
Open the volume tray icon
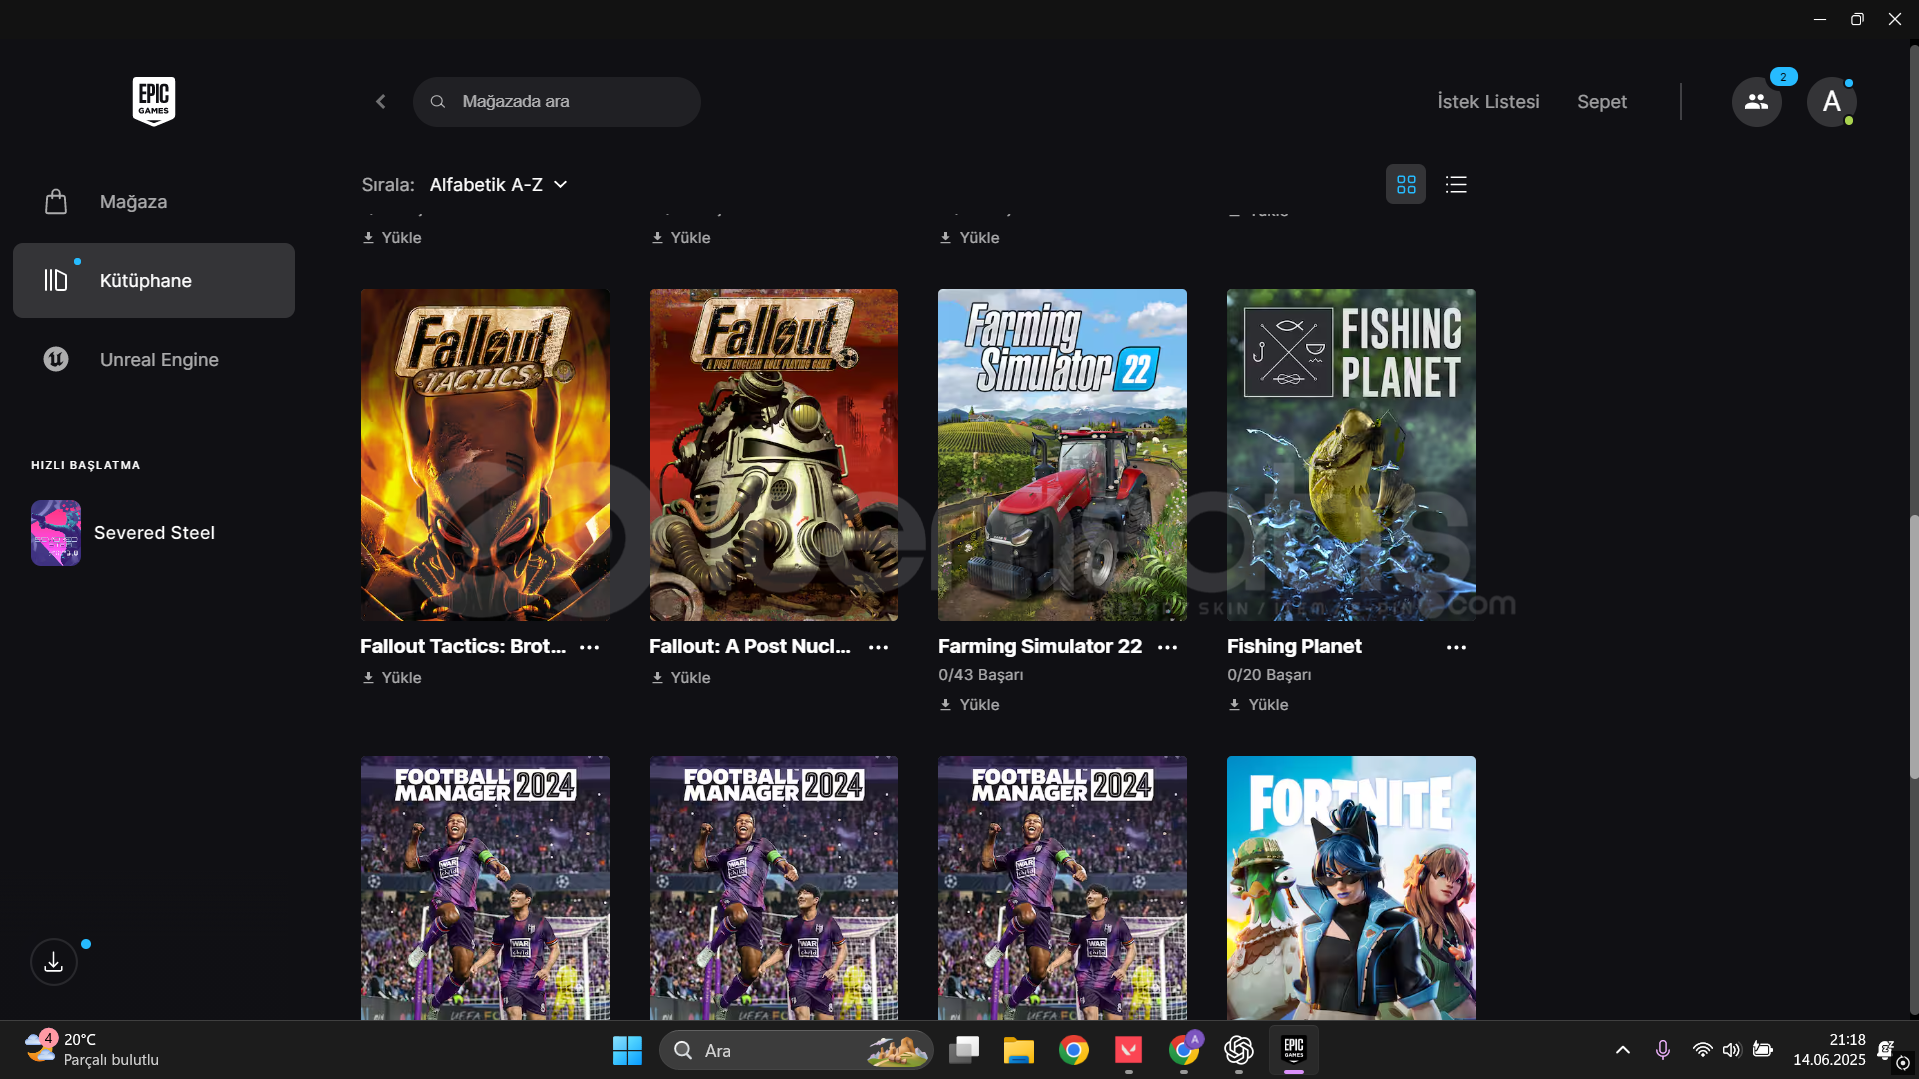click(1731, 1051)
